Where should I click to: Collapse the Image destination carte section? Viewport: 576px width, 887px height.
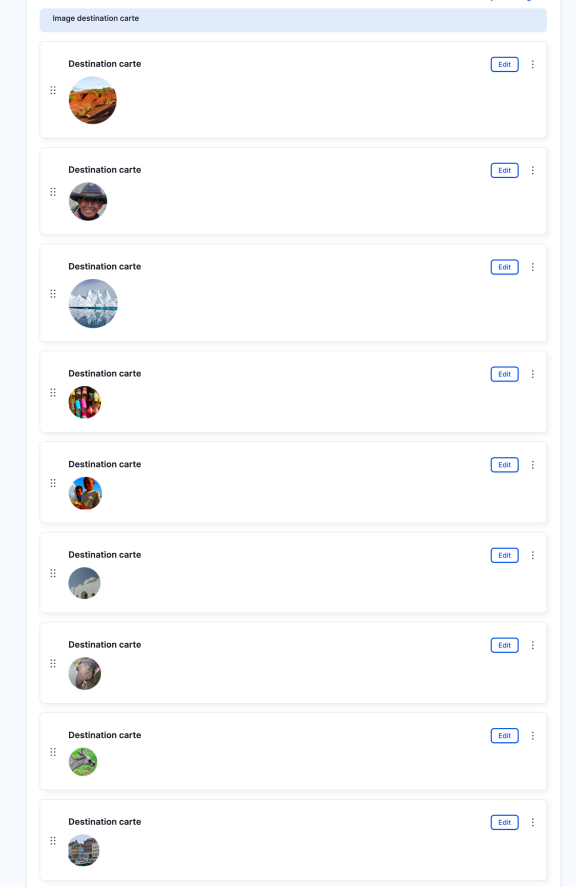click(293, 20)
